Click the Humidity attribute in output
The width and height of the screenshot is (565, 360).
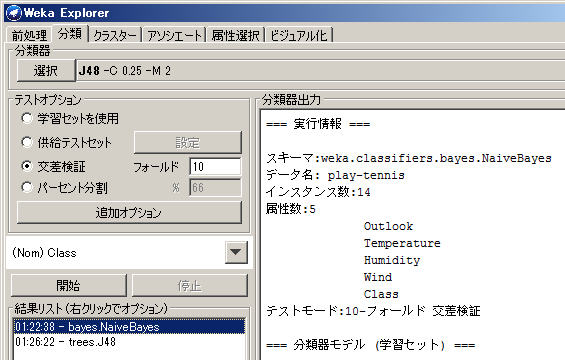pyautogui.click(x=392, y=260)
